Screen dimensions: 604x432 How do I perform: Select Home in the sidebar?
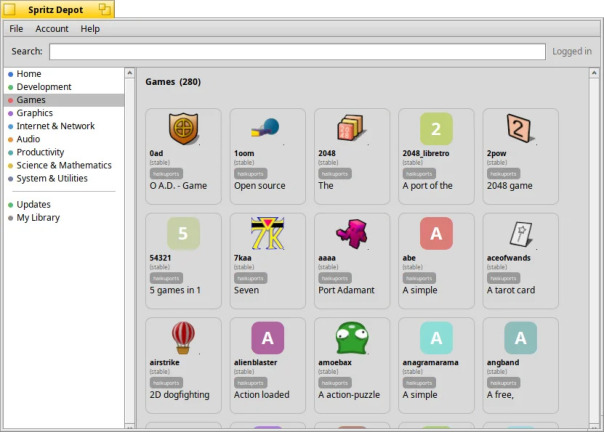(64, 74)
